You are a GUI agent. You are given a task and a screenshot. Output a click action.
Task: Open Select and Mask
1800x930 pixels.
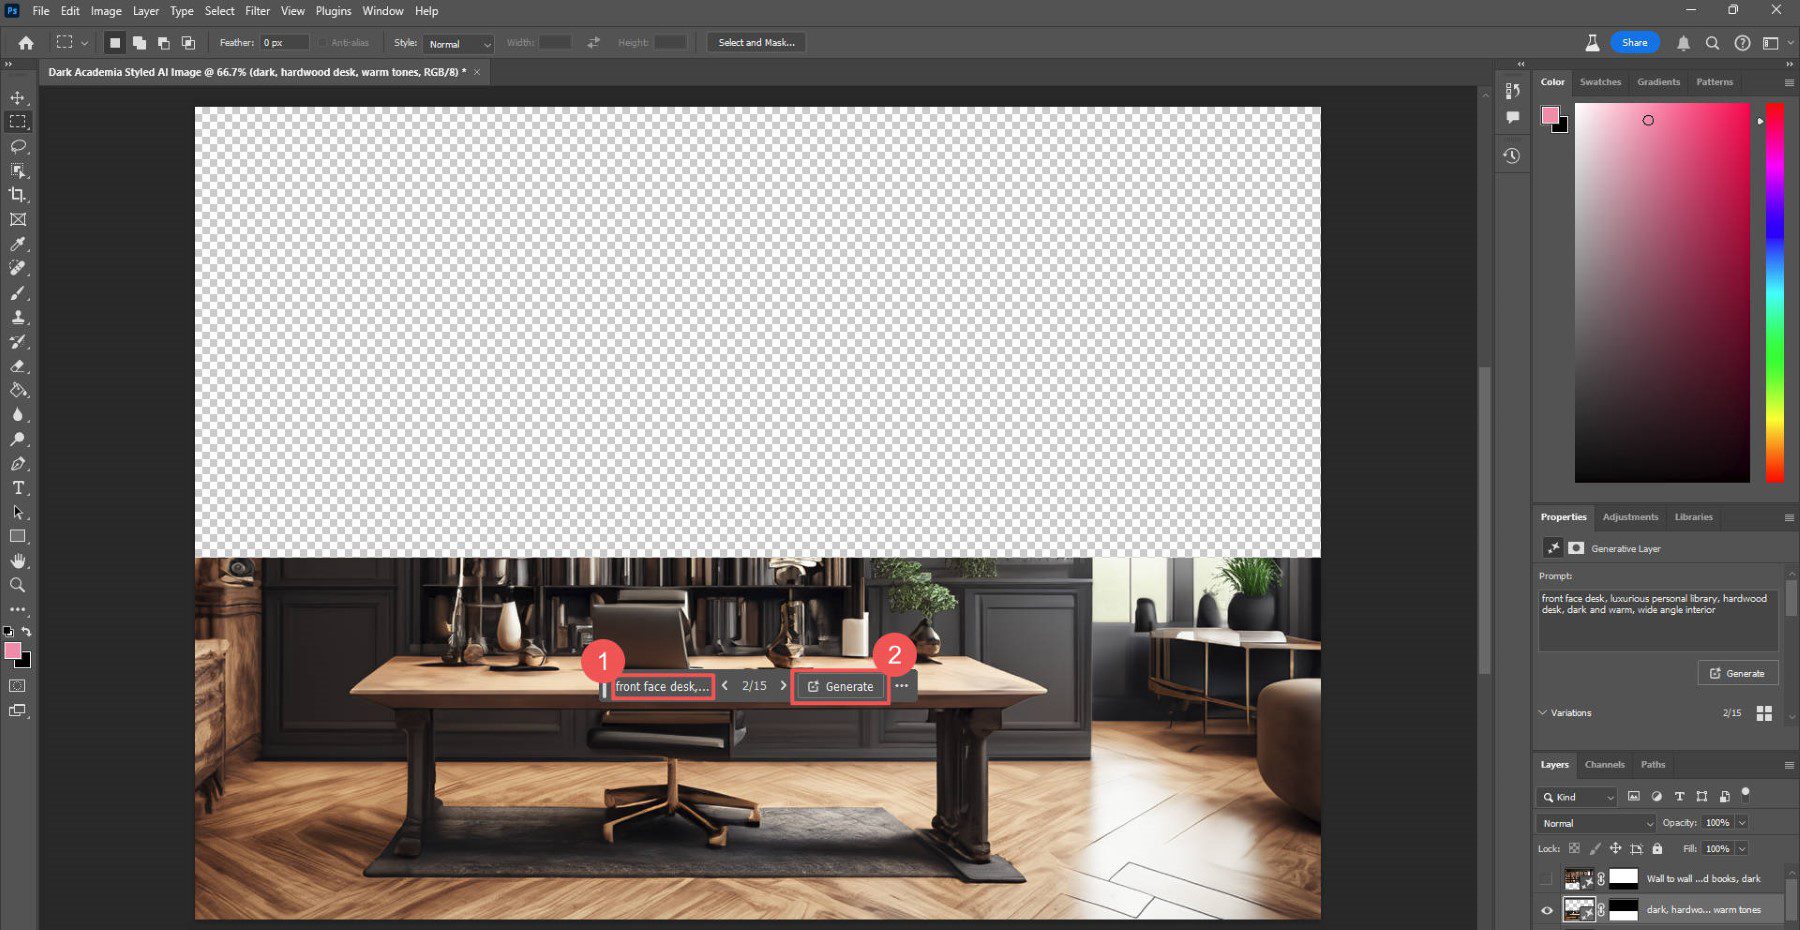click(x=756, y=42)
